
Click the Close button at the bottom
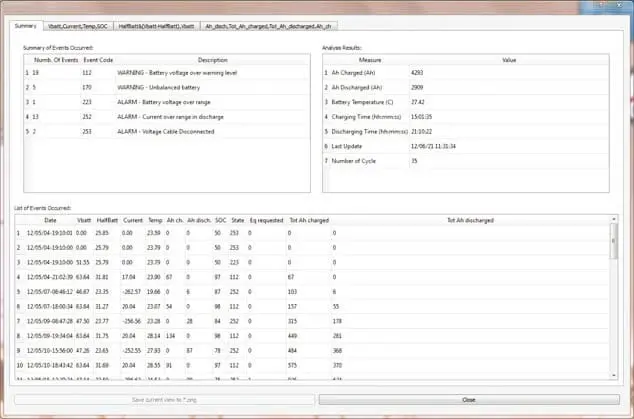[x=469, y=400]
